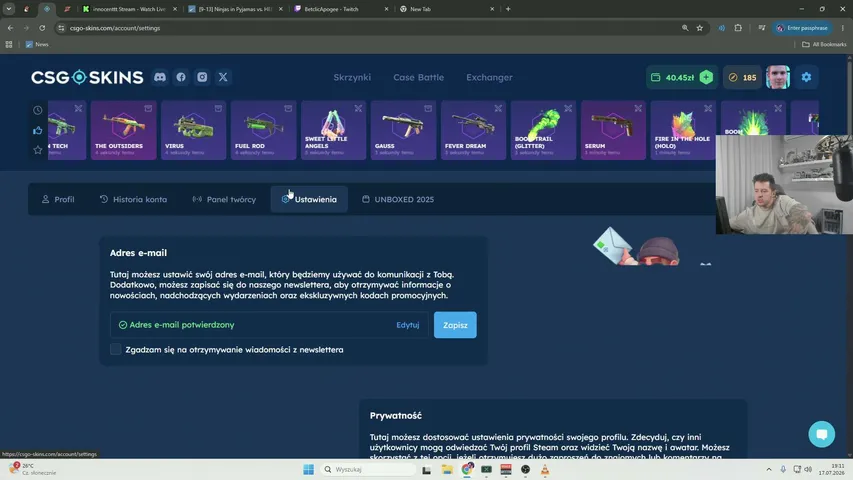Open the UNBOXED 2025 tab

398,199
